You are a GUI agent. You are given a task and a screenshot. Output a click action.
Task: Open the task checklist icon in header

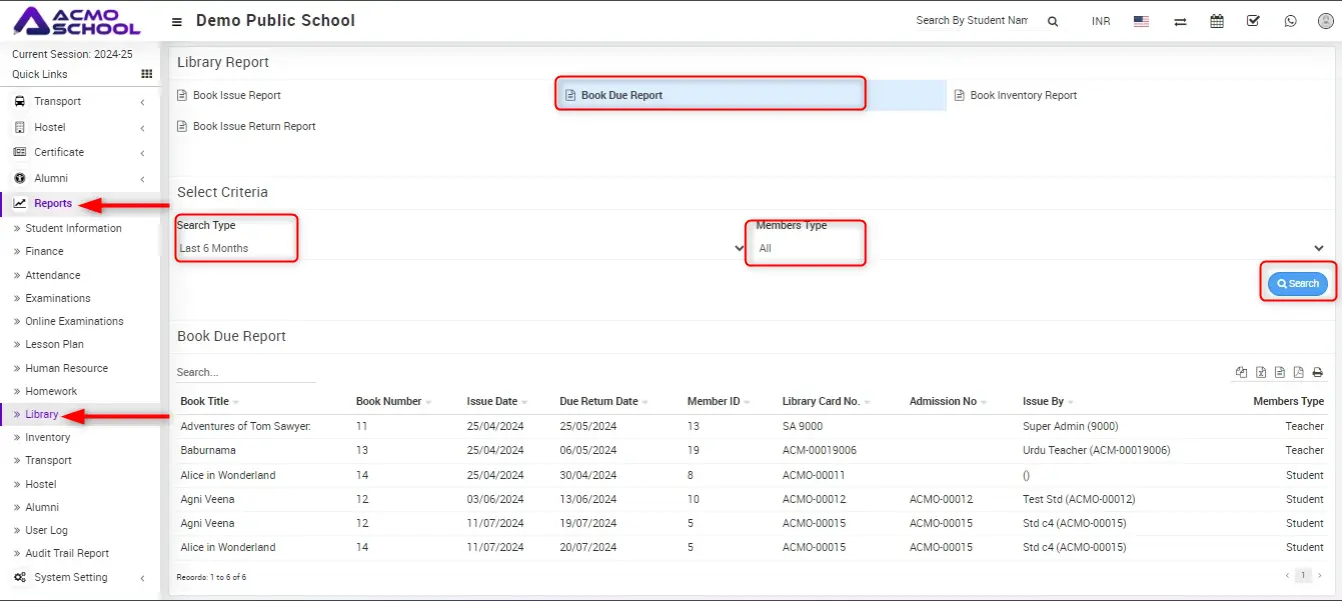(1253, 21)
